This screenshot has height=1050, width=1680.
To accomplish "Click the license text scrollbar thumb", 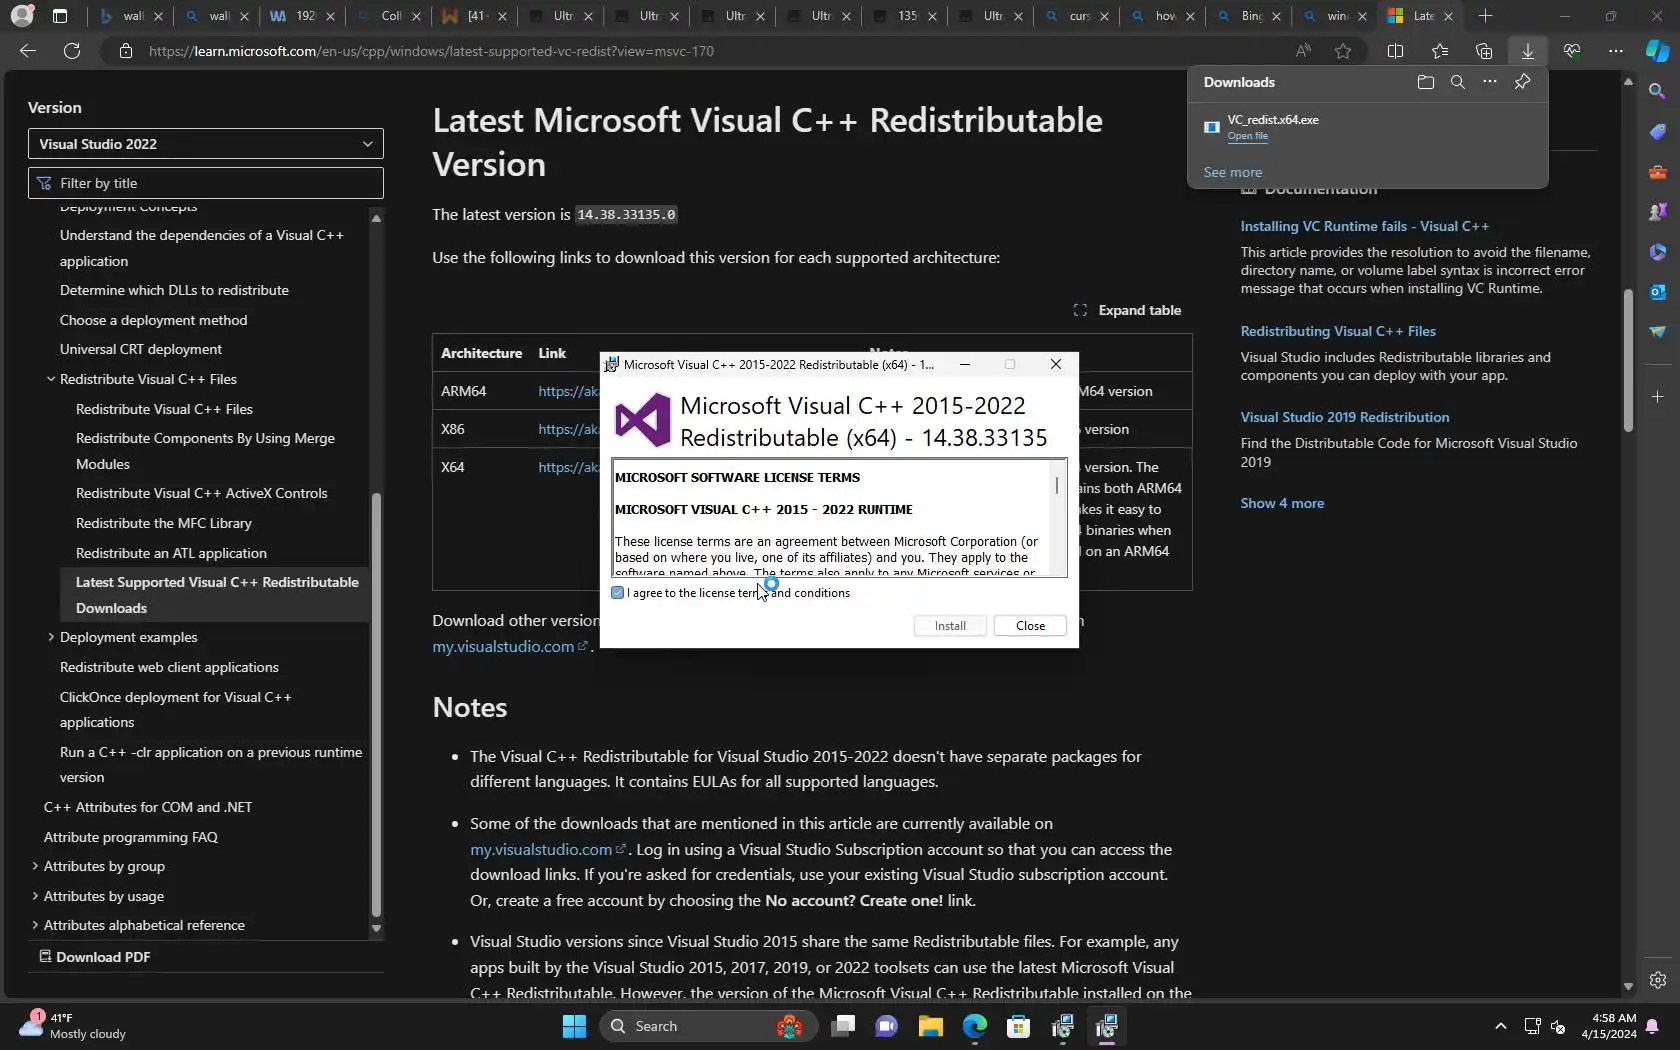I will click(1057, 485).
